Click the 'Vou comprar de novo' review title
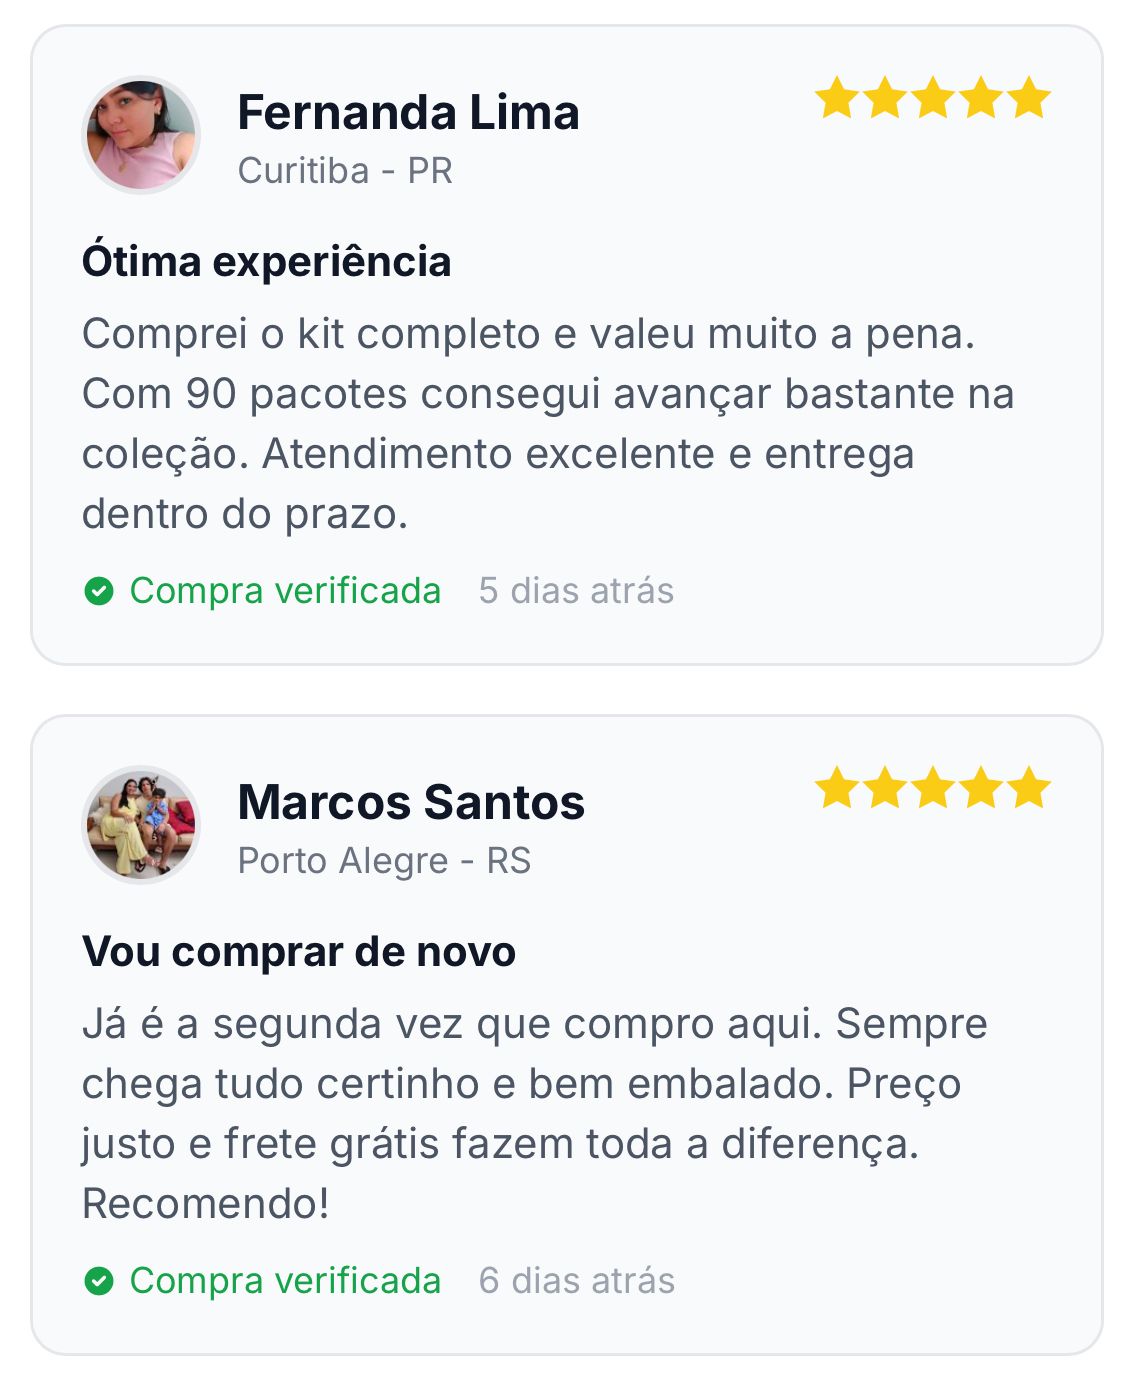Viewport: 1122px width, 1374px height. (299, 952)
